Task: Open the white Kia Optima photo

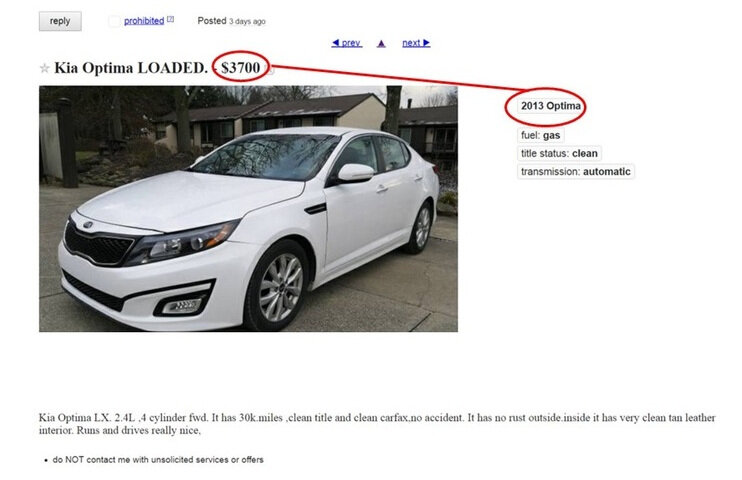Action: tap(248, 209)
